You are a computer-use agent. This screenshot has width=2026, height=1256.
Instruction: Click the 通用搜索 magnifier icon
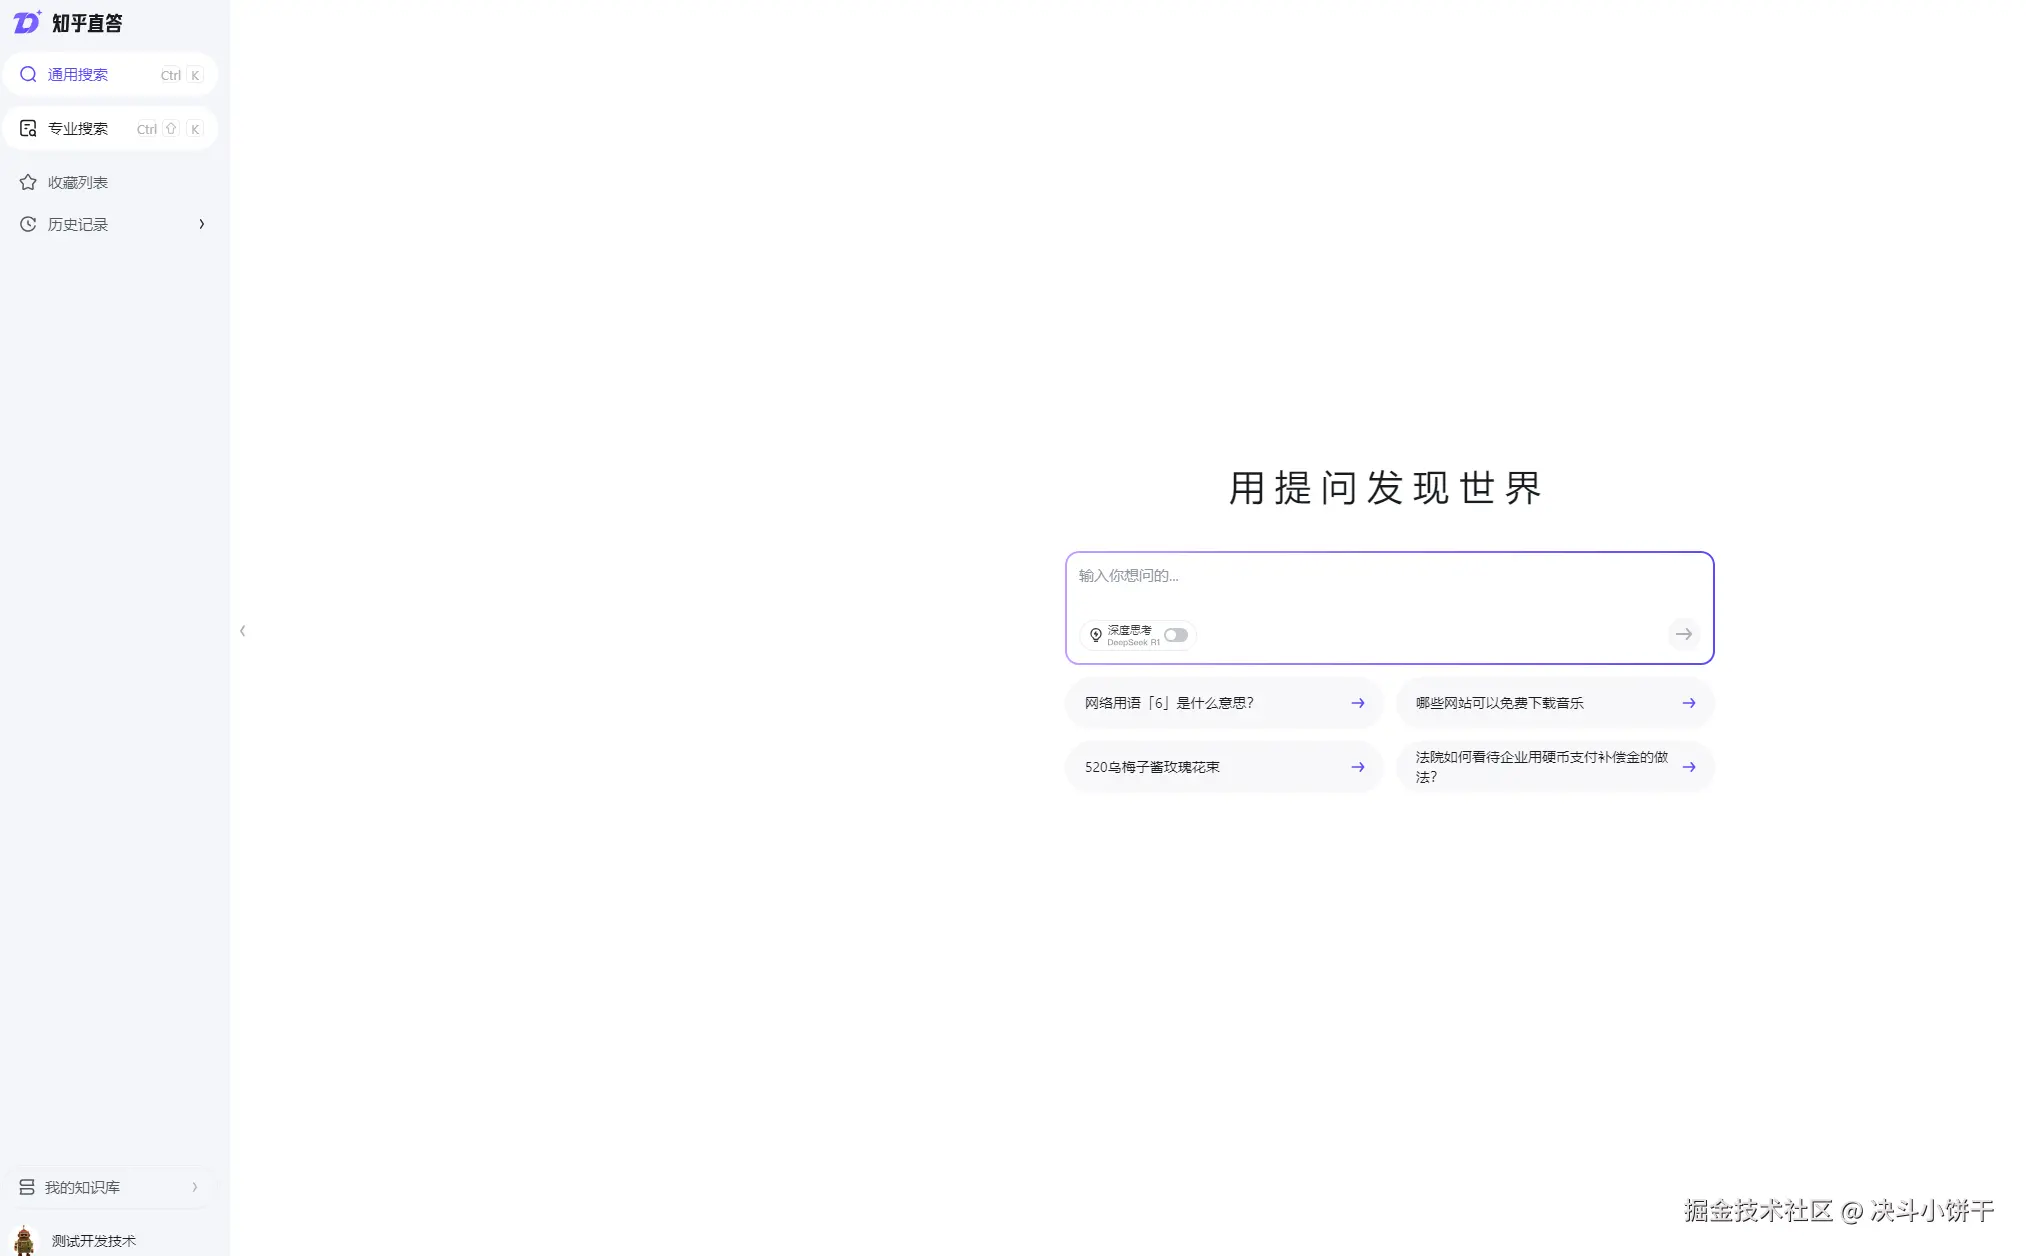(28, 75)
